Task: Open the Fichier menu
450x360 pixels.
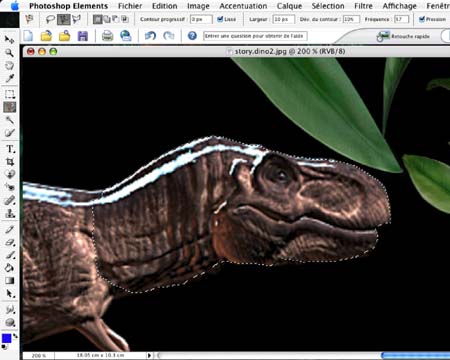Action: coord(130,6)
